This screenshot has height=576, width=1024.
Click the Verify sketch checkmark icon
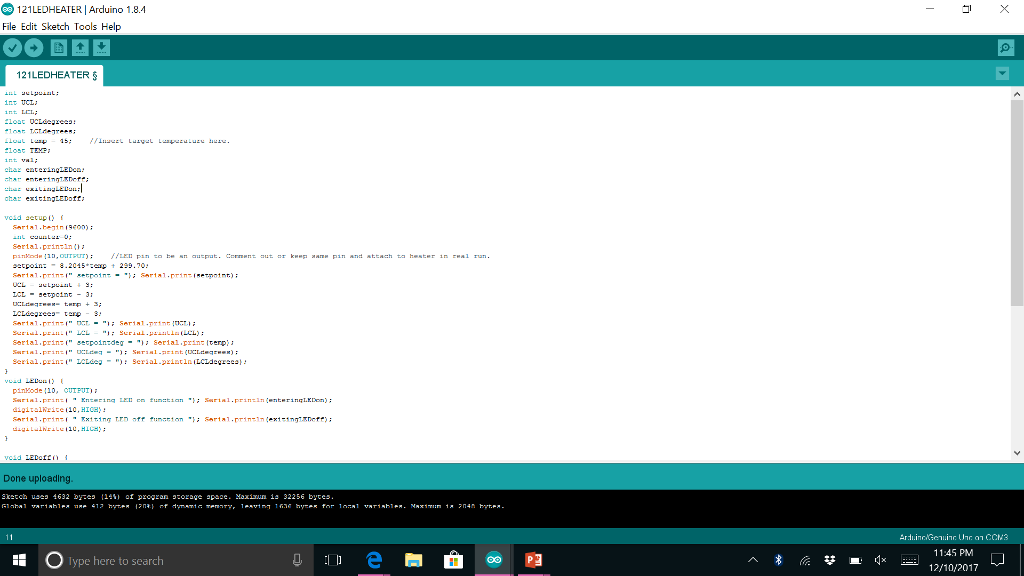click(12, 47)
